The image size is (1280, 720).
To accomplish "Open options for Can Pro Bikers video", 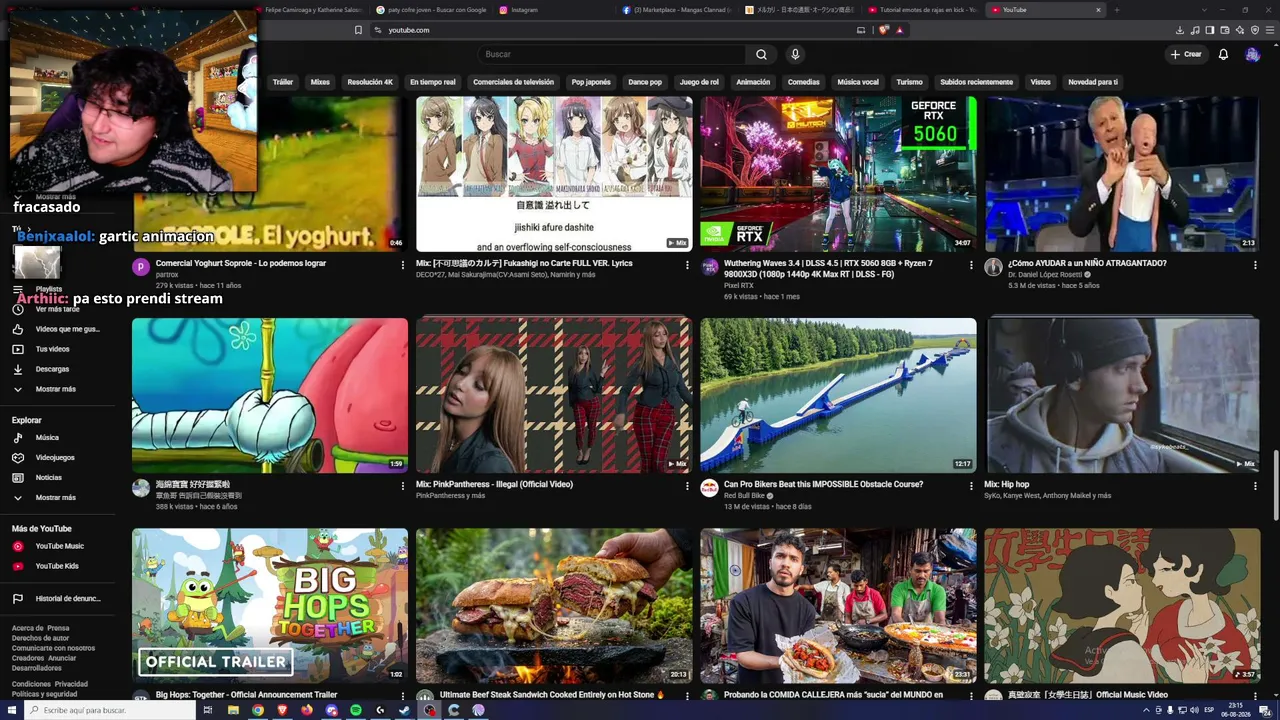I will click(x=971, y=486).
